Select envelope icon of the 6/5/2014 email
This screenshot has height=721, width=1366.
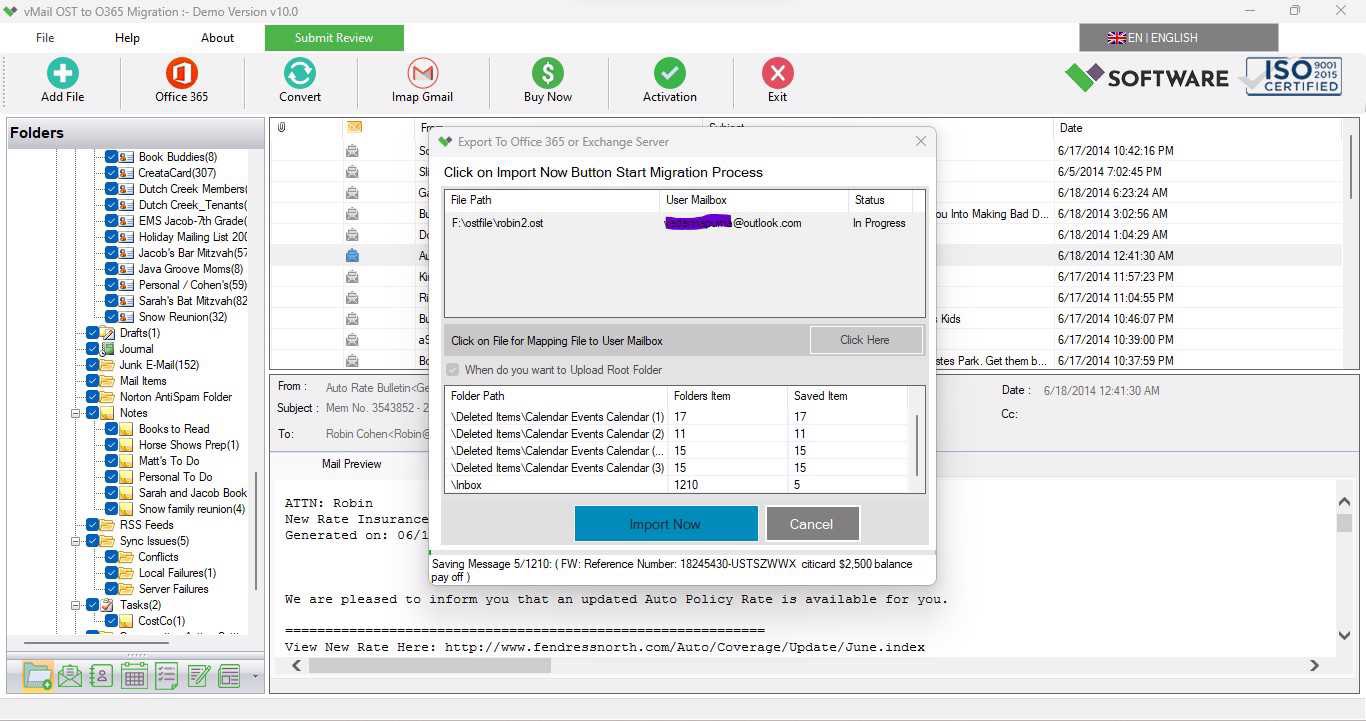[x=352, y=171]
